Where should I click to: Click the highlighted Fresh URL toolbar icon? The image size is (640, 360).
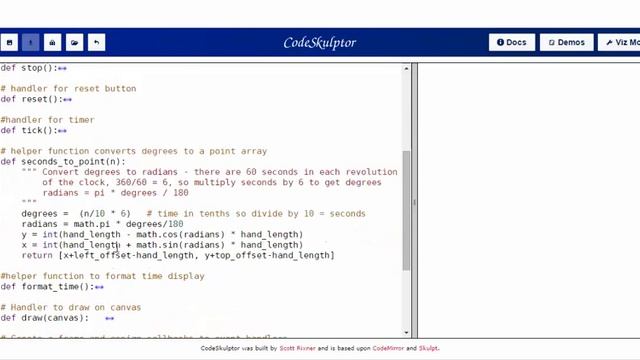click(31, 42)
